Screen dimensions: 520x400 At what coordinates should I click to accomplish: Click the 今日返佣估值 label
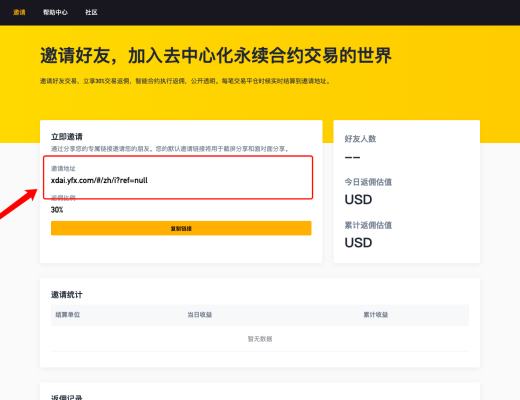(x=368, y=182)
